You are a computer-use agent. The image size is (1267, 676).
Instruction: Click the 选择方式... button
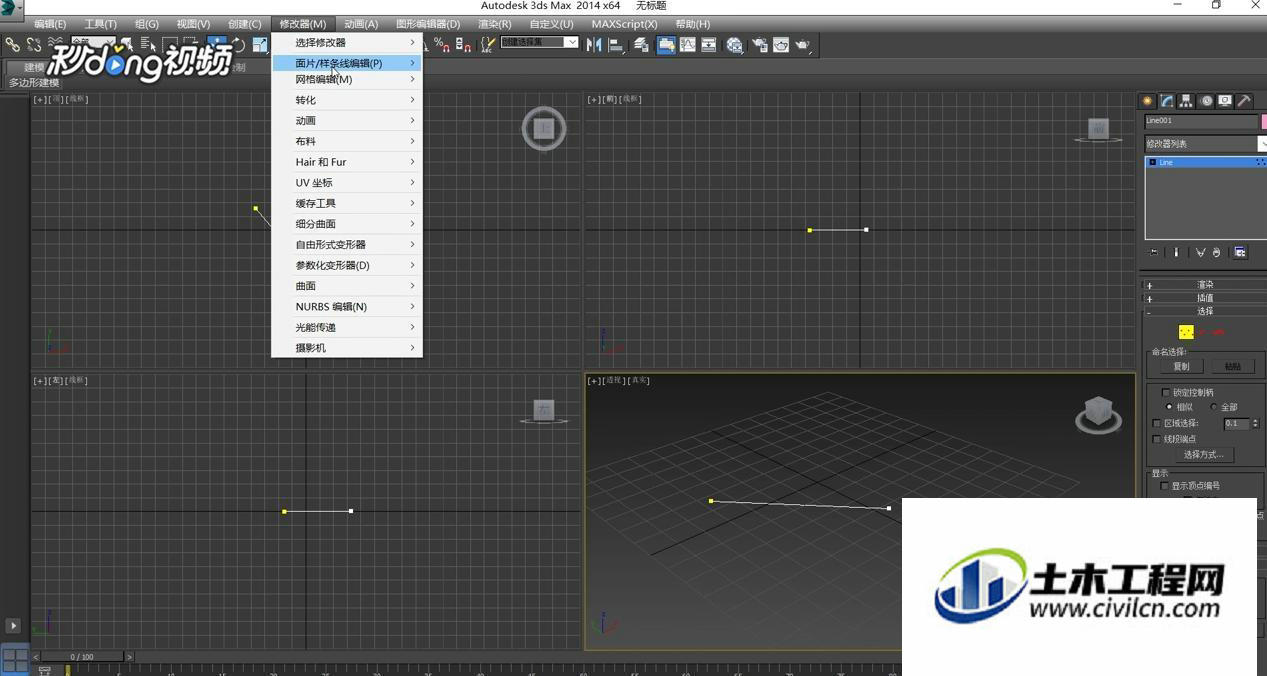(1205, 455)
